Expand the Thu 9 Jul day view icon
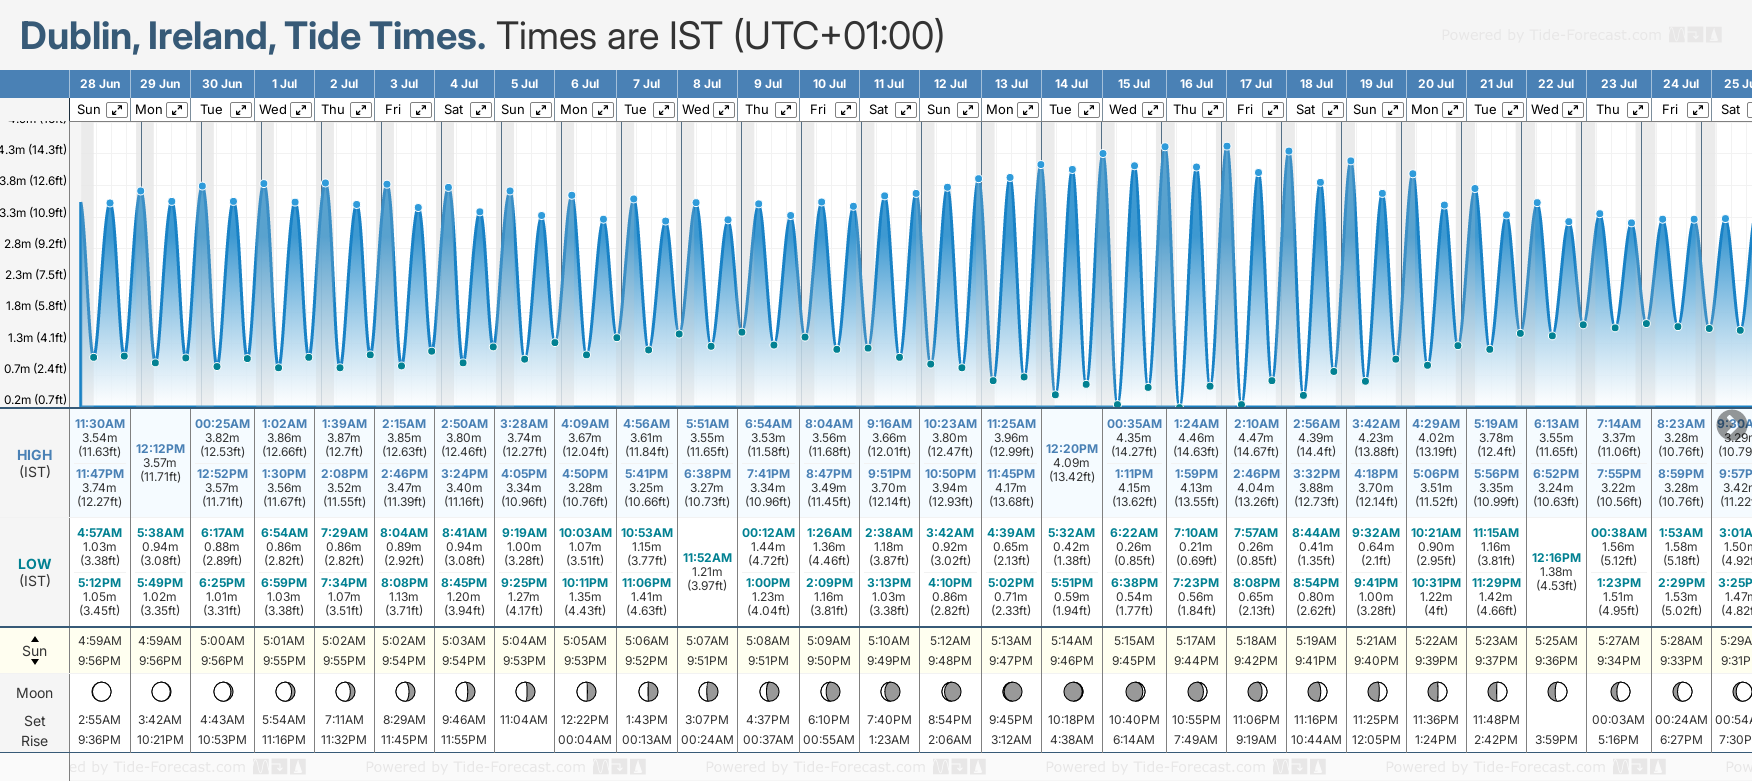 click(786, 110)
